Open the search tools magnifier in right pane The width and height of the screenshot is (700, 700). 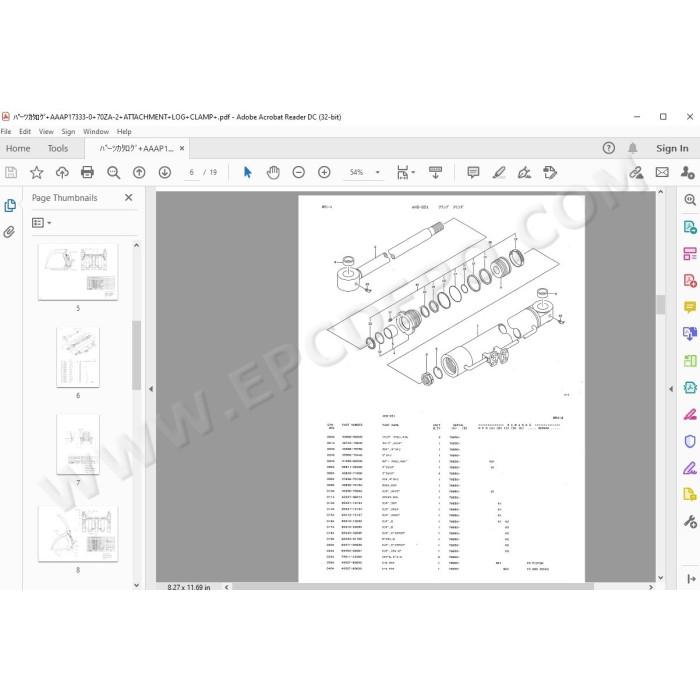pyautogui.click(x=690, y=200)
